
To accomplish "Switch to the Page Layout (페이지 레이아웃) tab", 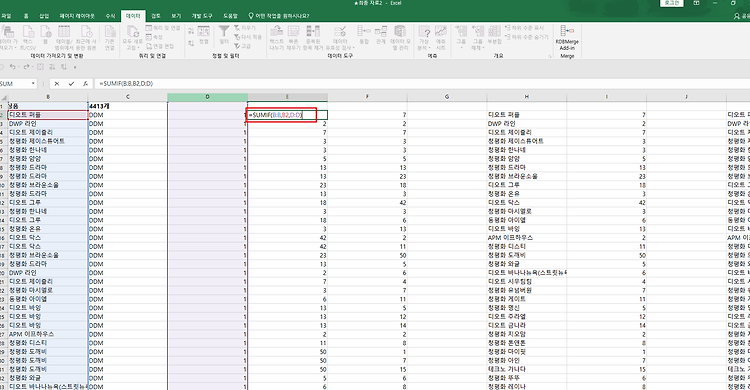I will [x=77, y=16].
